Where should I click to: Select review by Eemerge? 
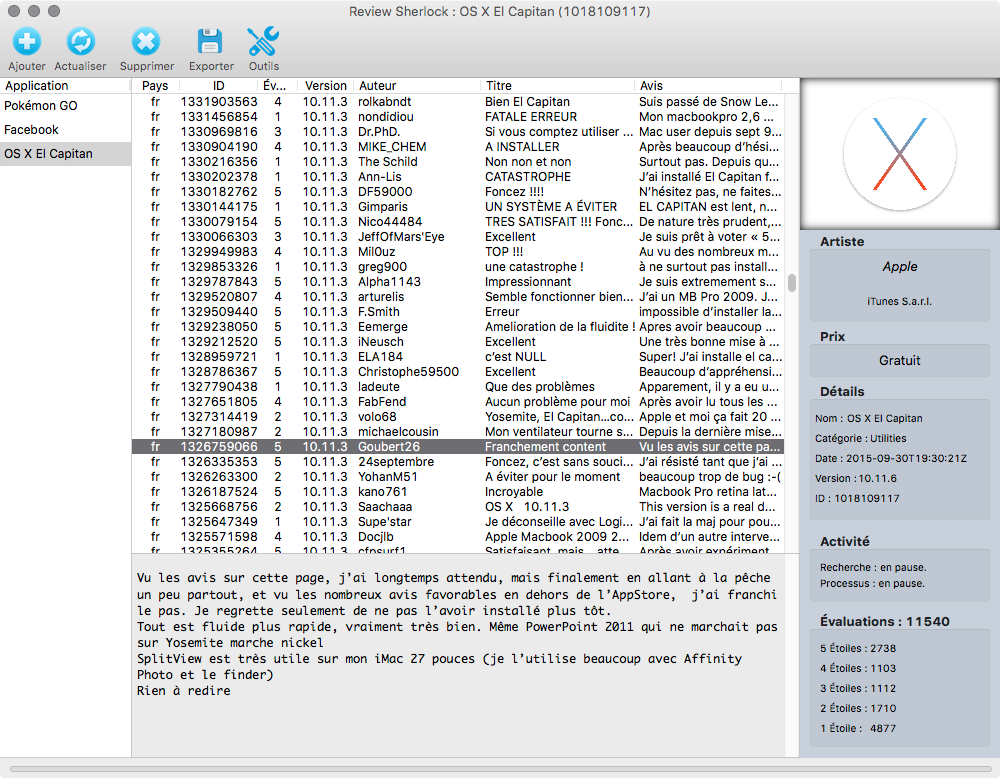point(457,327)
